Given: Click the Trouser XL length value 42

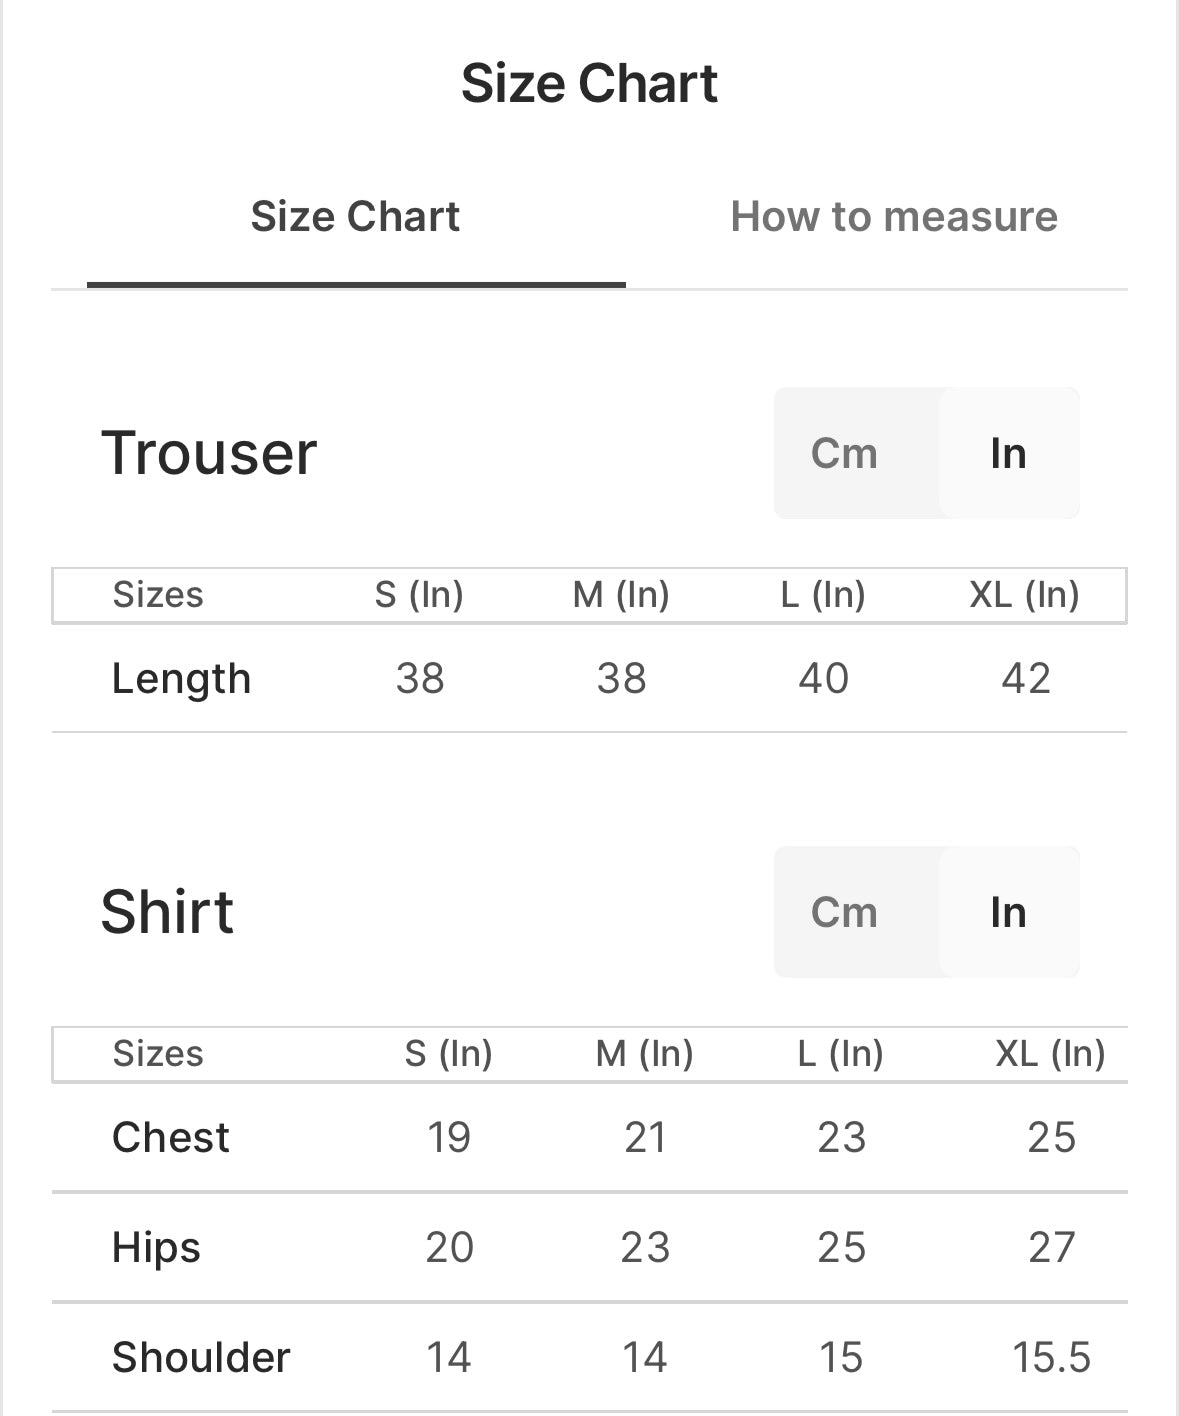Looking at the screenshot, I should pos(1025,679).
